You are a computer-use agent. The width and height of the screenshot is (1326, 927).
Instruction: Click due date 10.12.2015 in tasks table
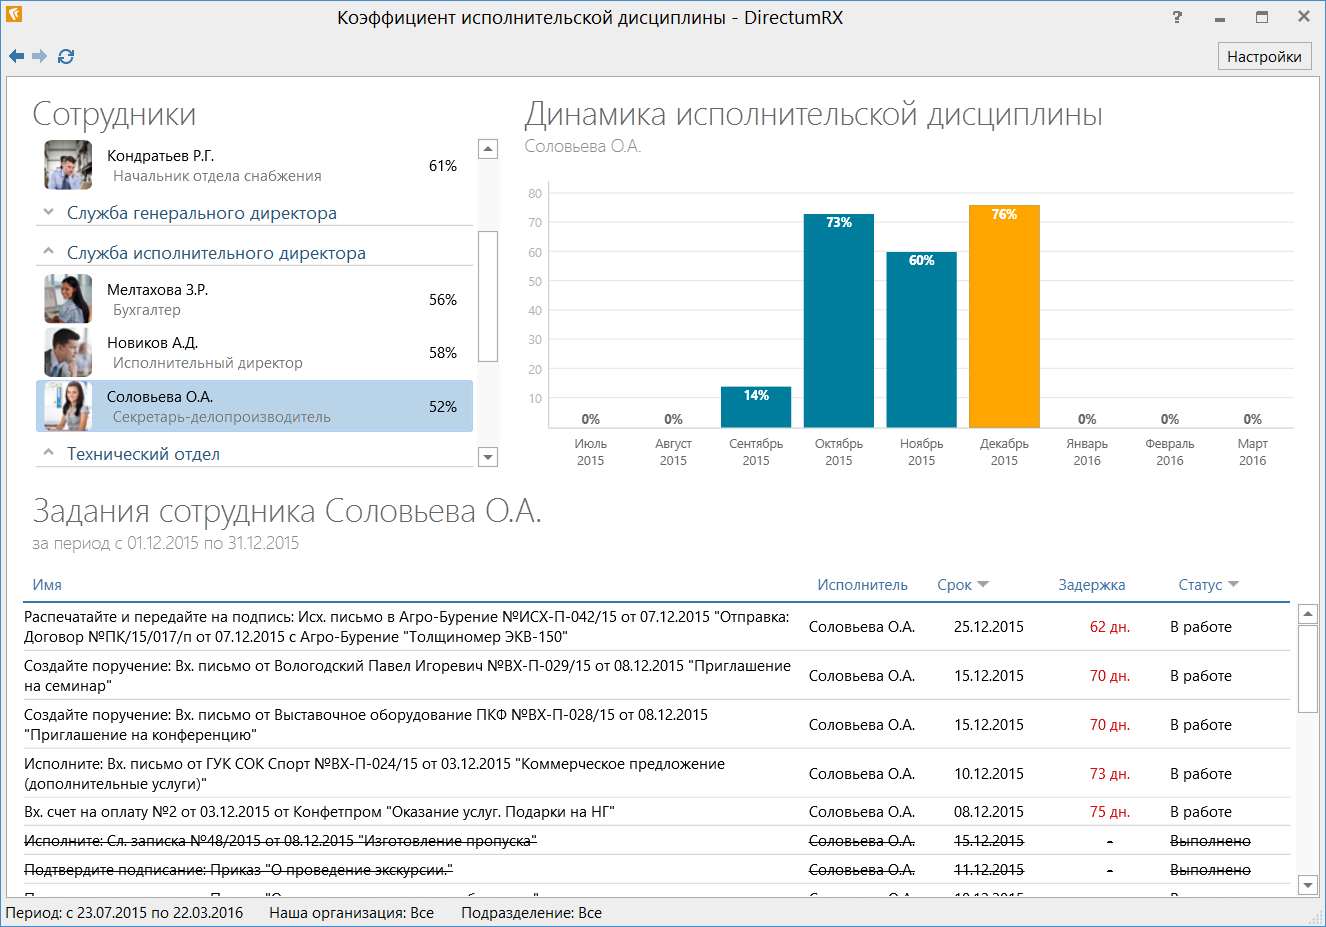pos(989,774)
